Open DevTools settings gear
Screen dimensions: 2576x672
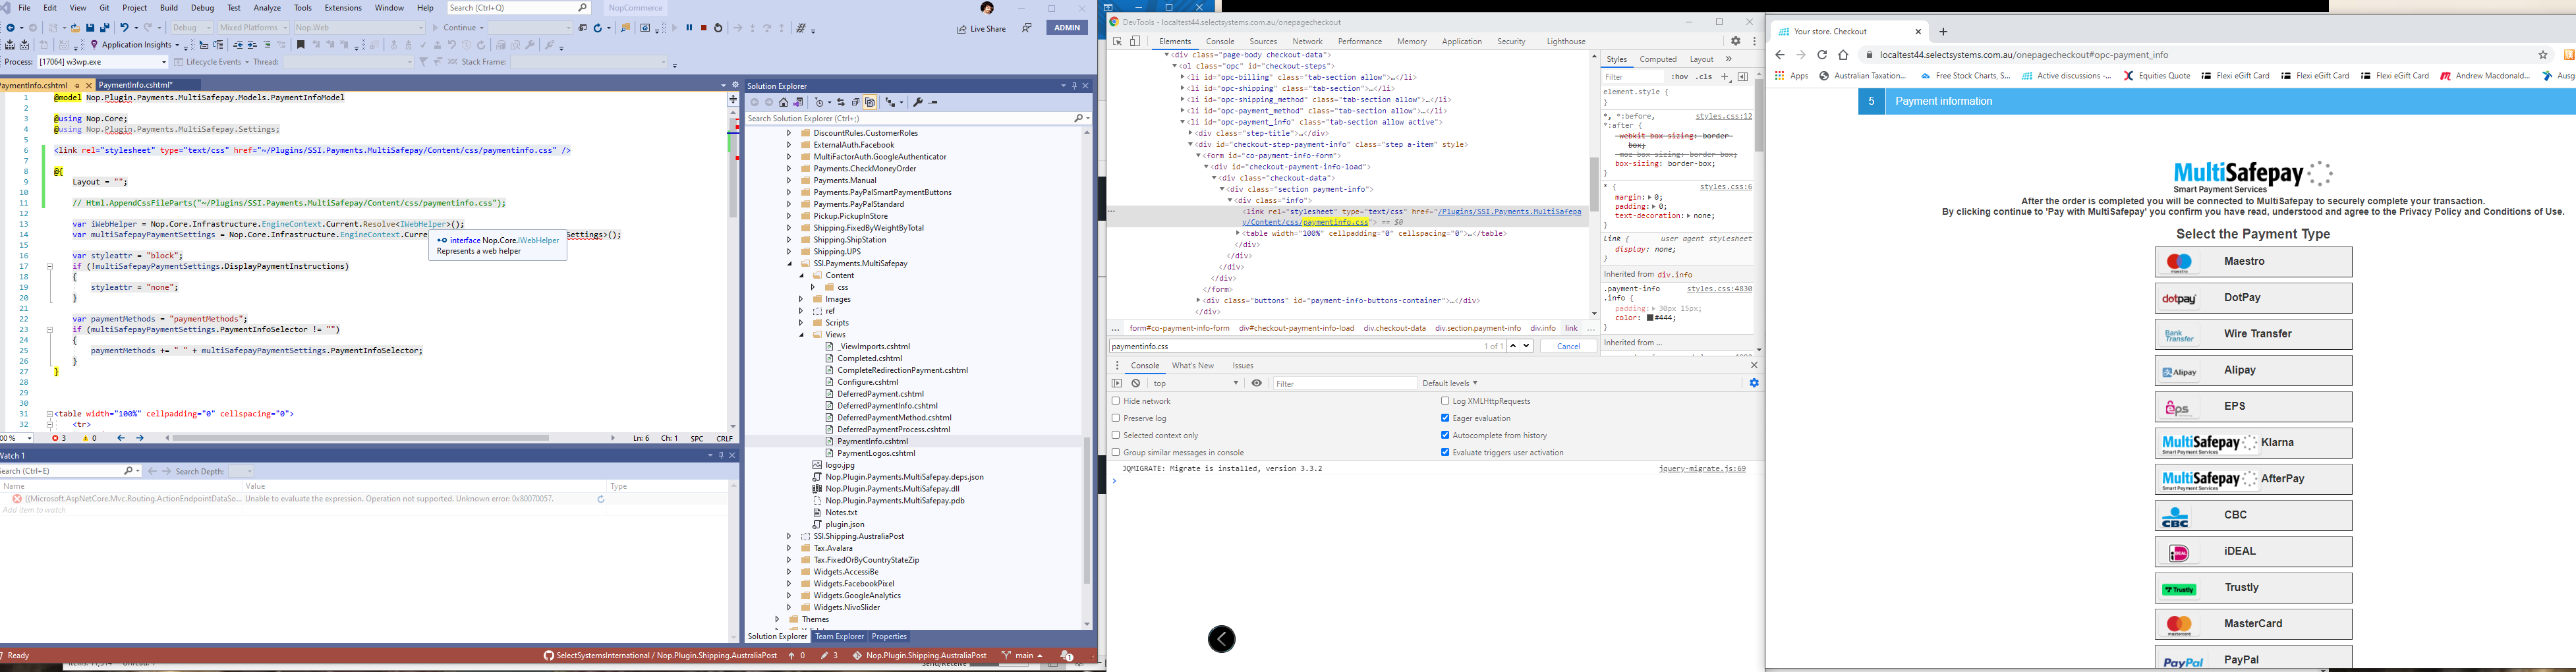coord(1736,41)
